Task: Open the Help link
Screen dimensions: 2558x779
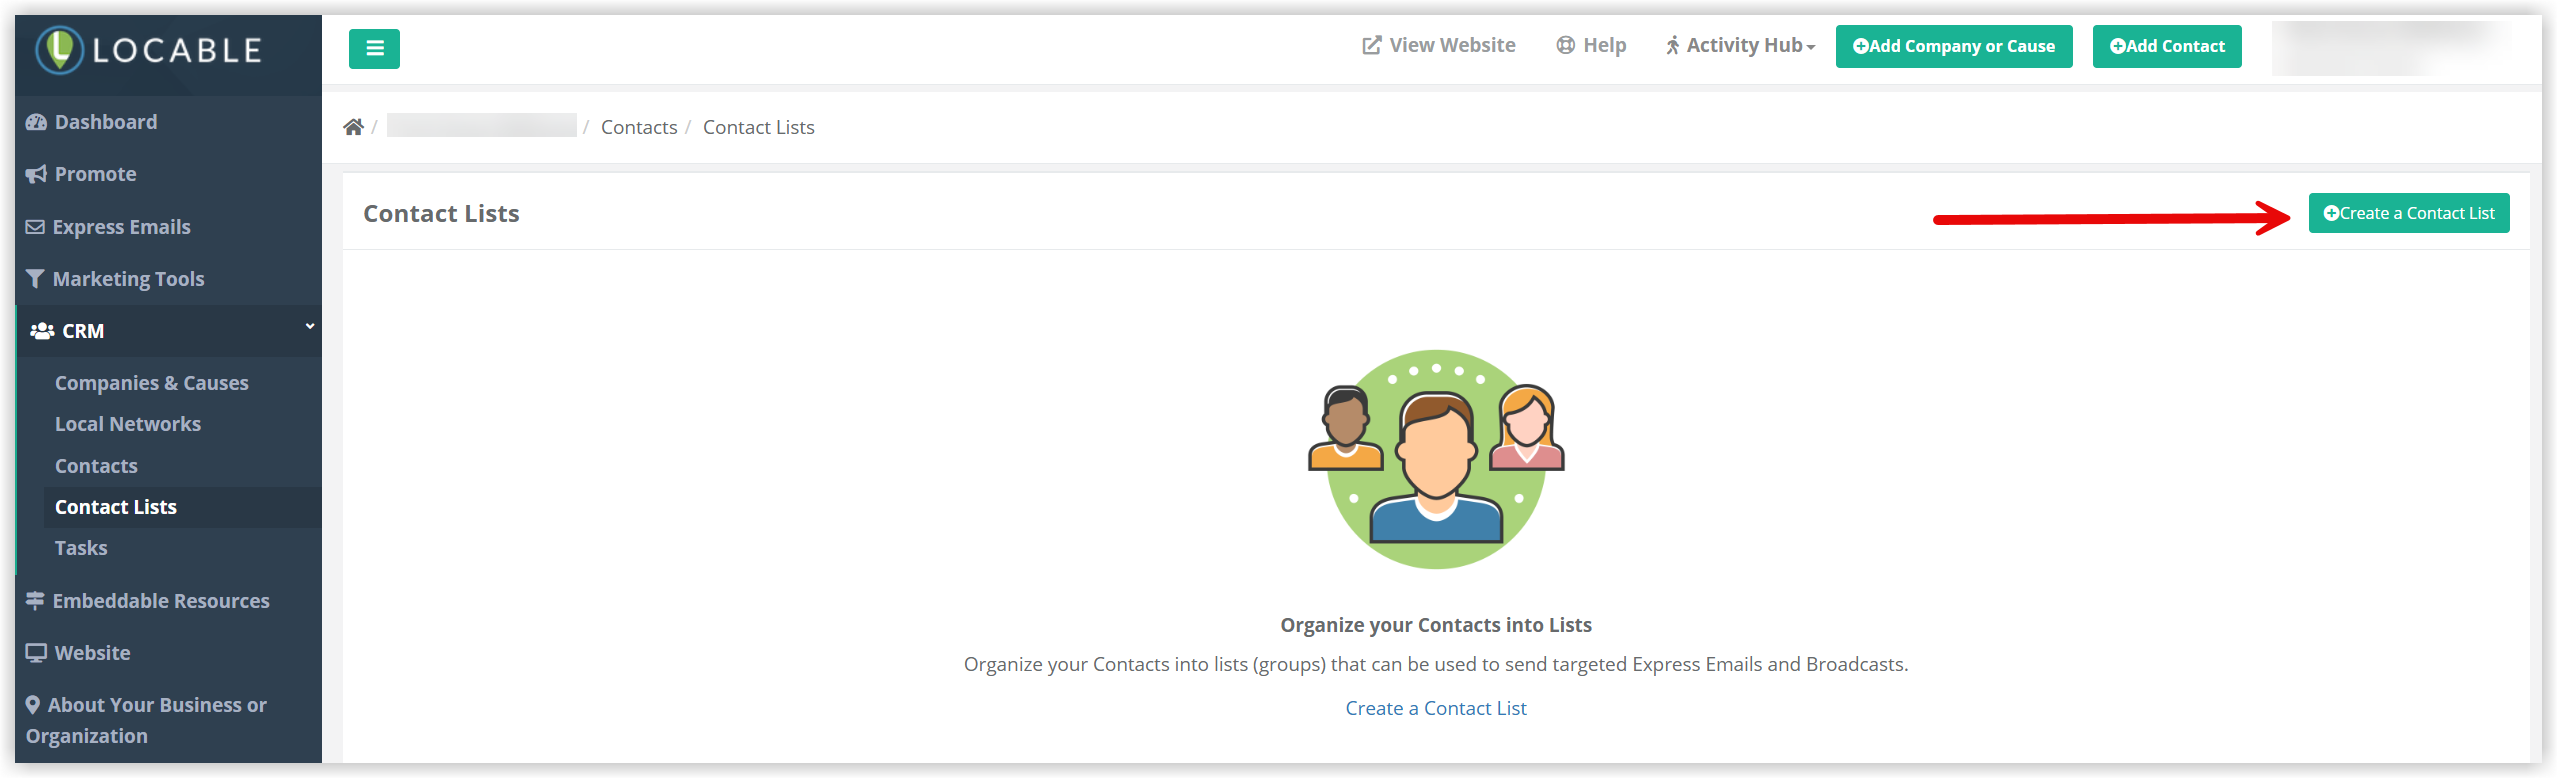Action: pyautogui.click(x=1592, y=46)
